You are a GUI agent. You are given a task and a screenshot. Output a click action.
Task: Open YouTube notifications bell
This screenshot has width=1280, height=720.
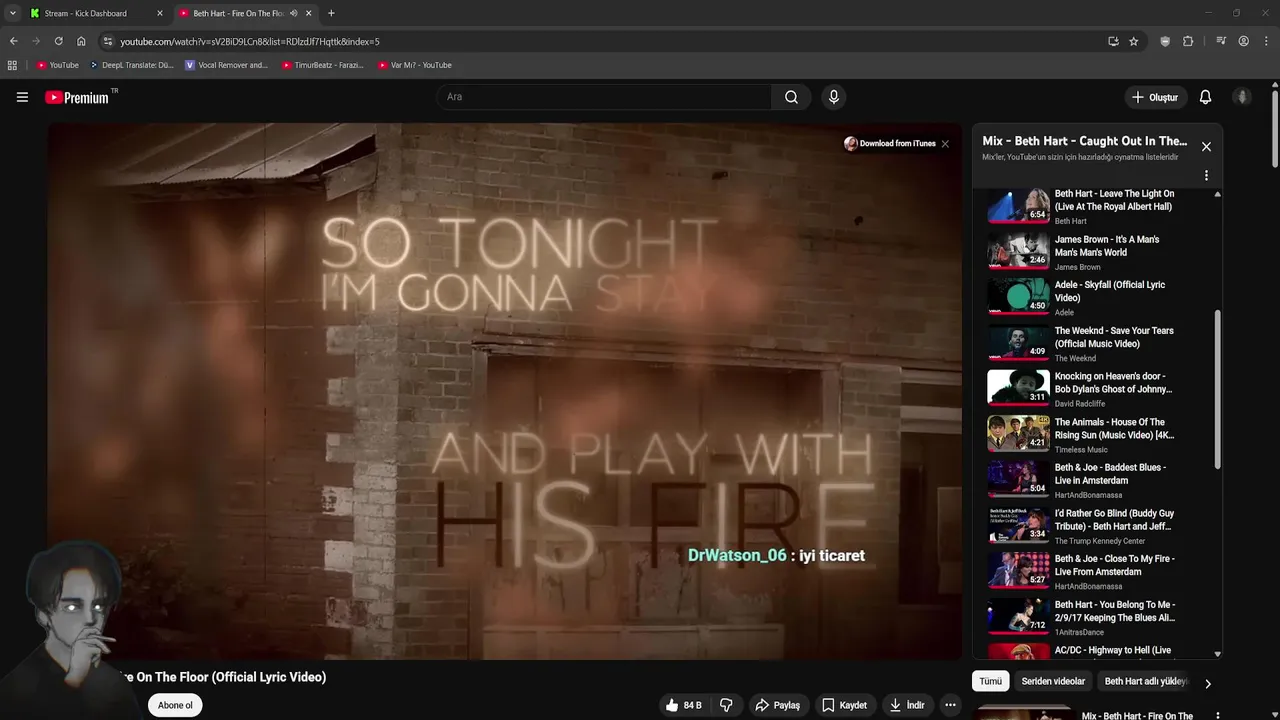point(1205,97)
